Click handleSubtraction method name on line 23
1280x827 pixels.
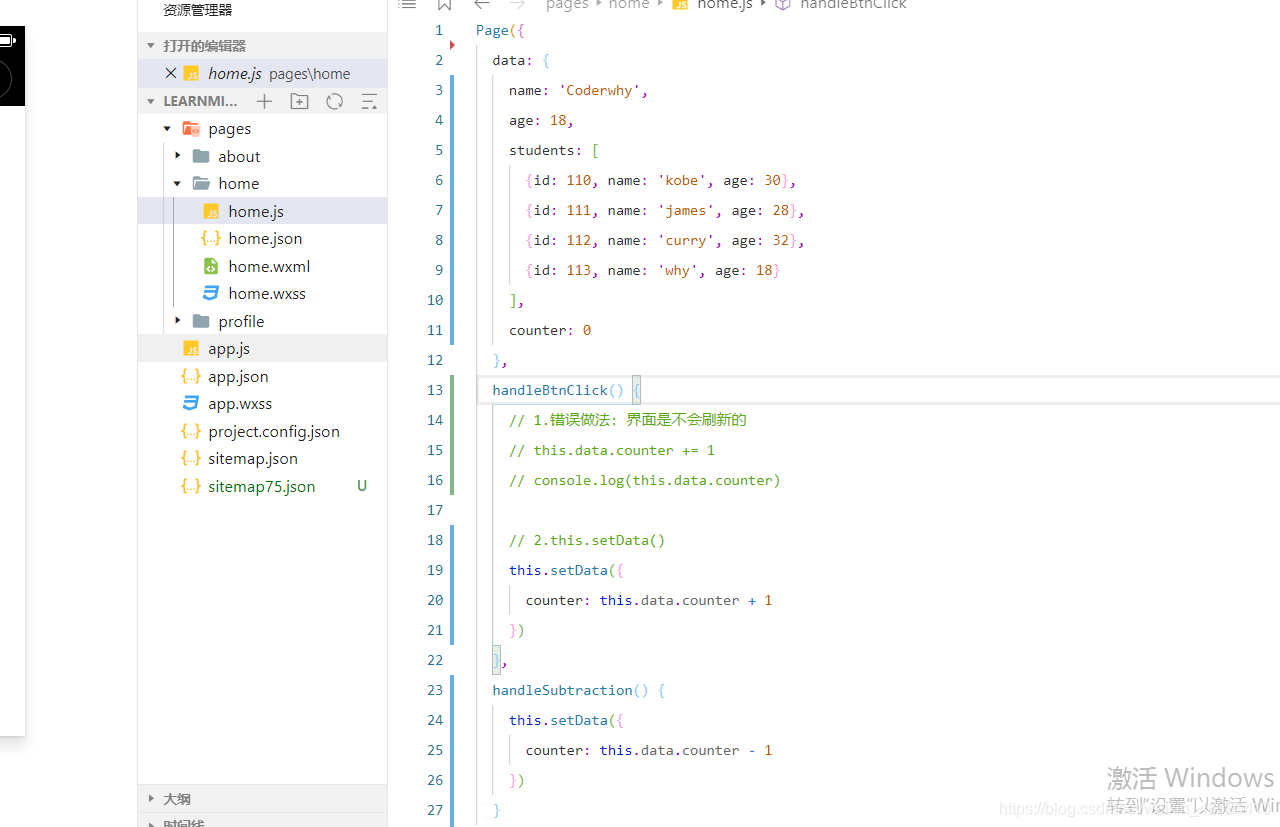[563, 690]
